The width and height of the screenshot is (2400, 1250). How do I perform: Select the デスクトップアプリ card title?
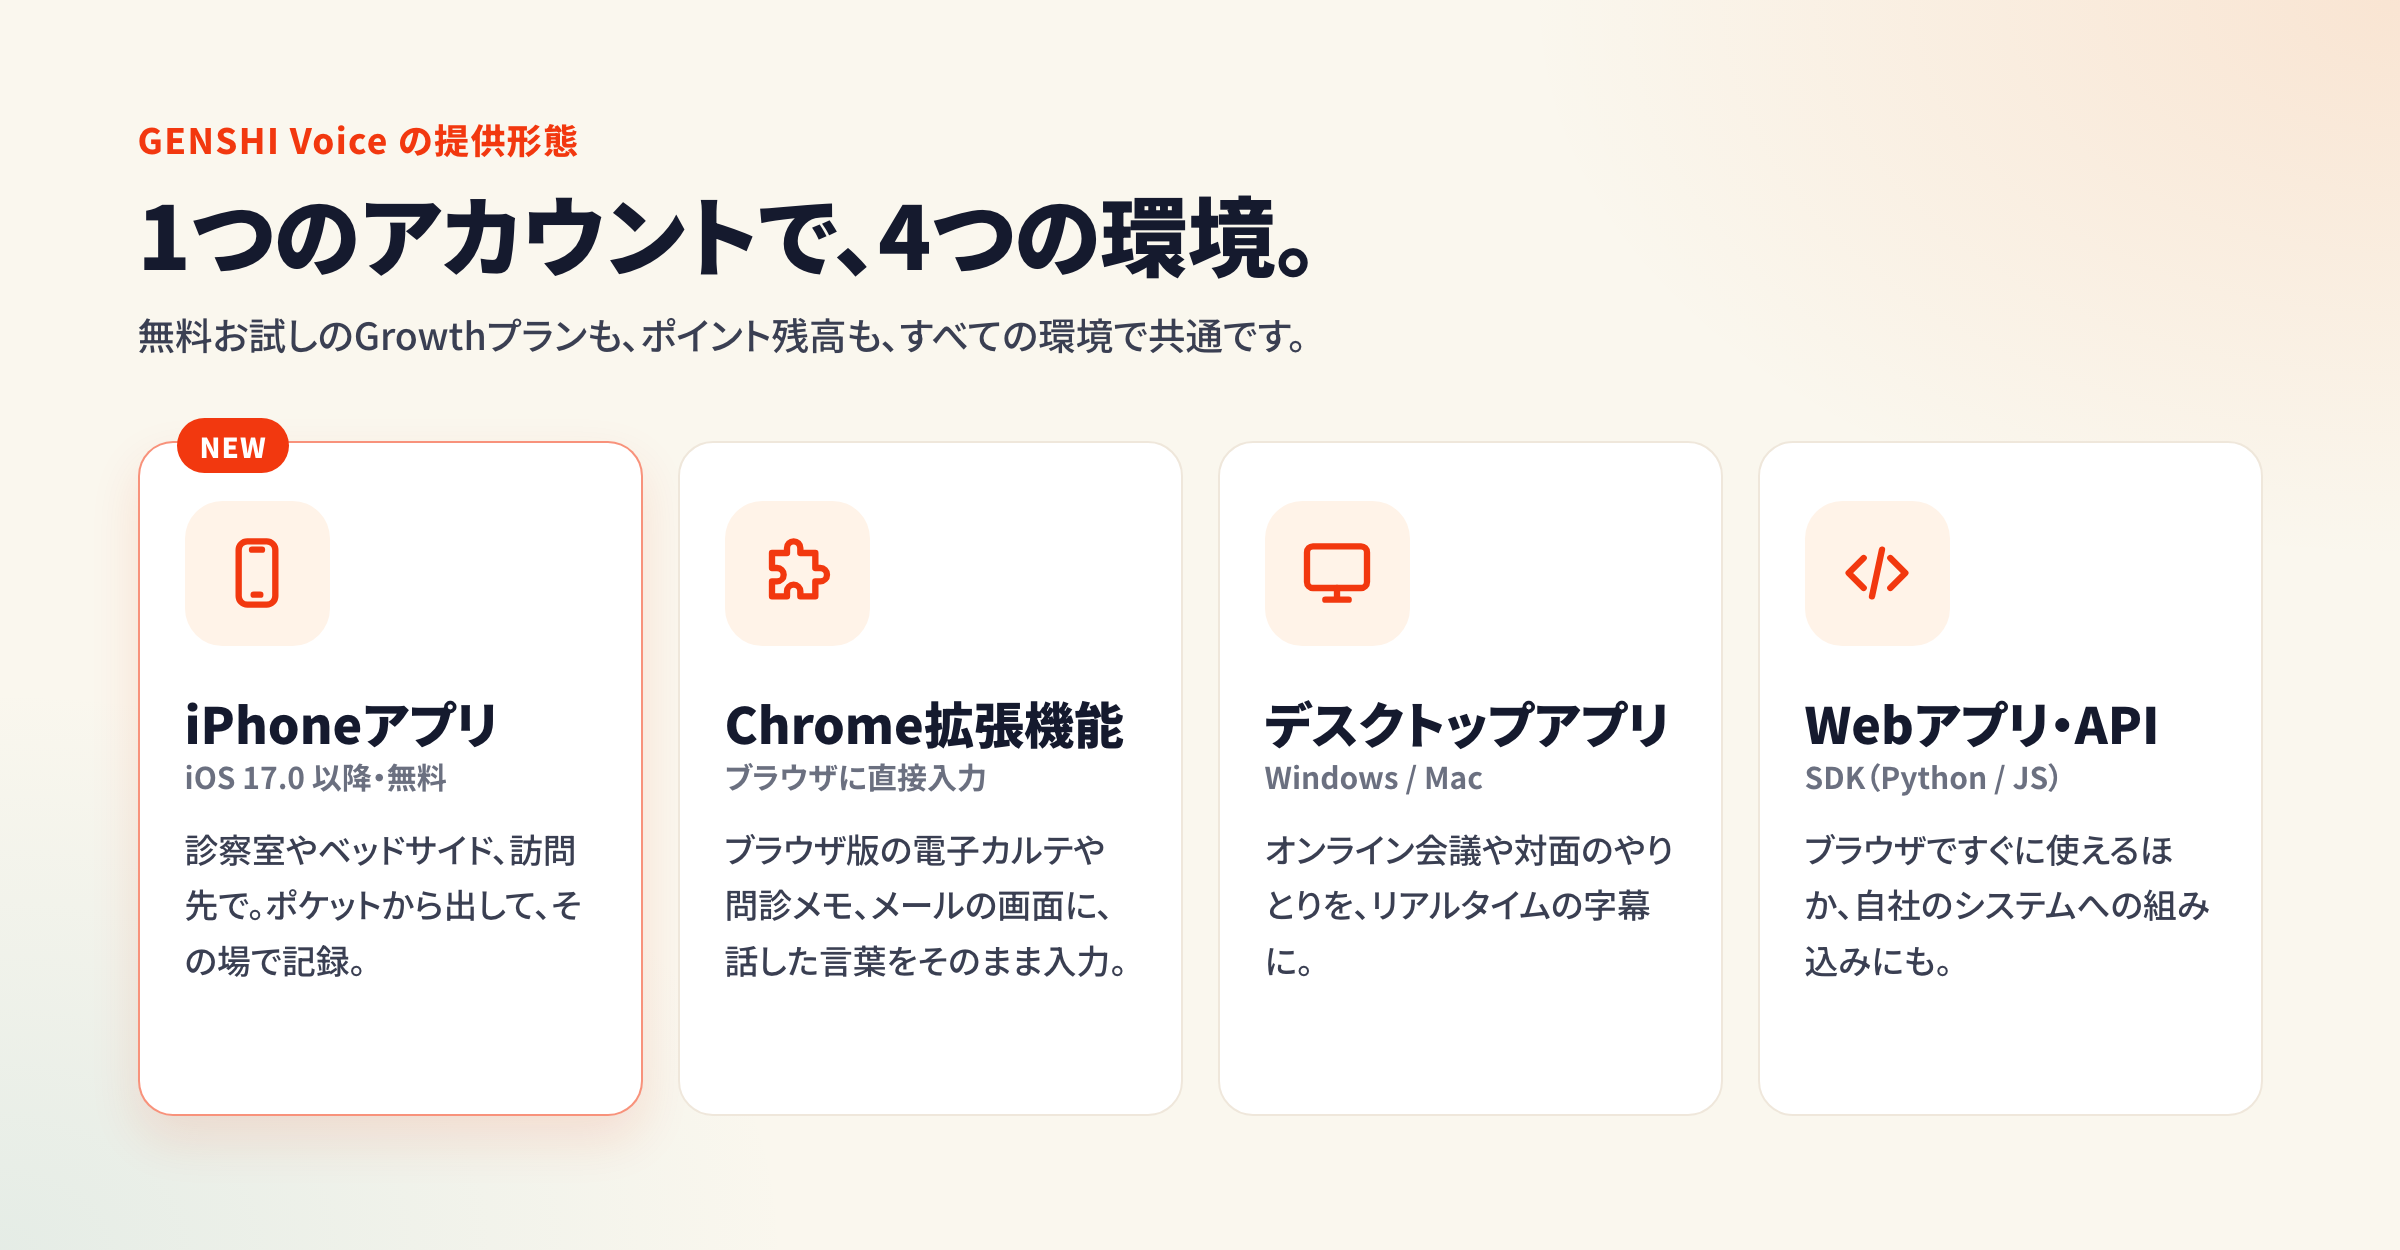point(1466,725)
